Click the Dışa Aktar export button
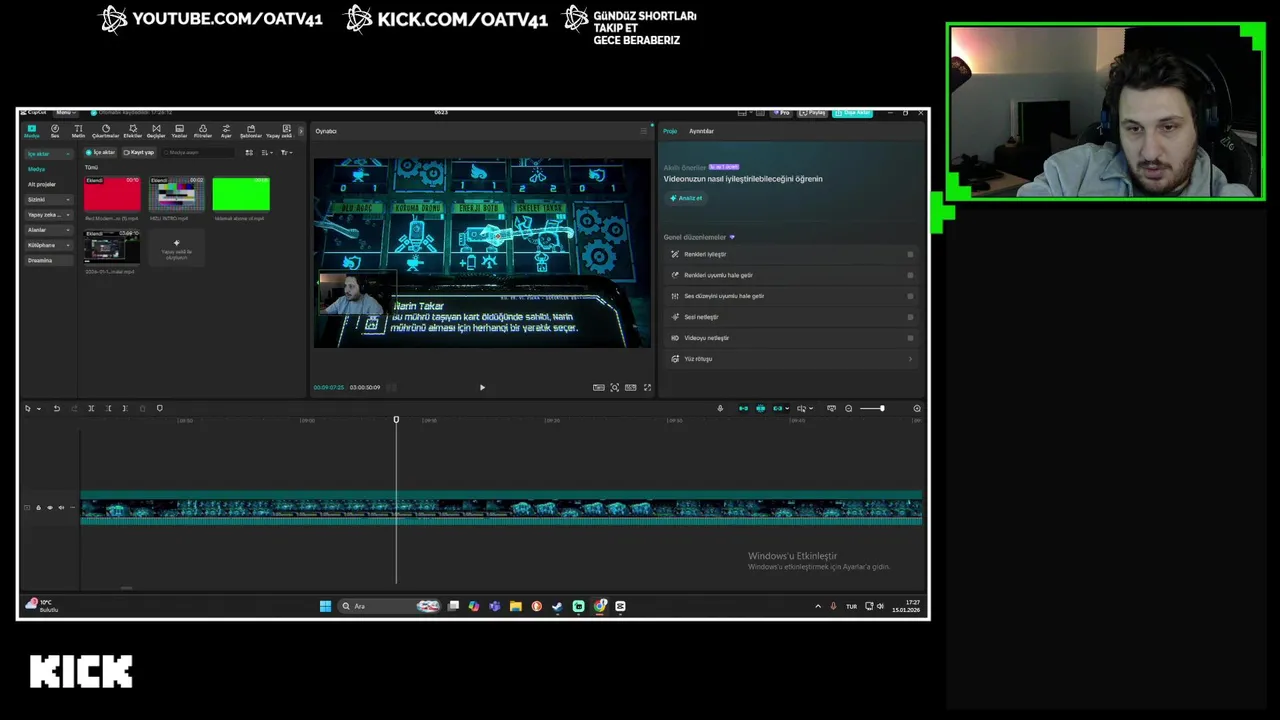 (x=853, y=113)
